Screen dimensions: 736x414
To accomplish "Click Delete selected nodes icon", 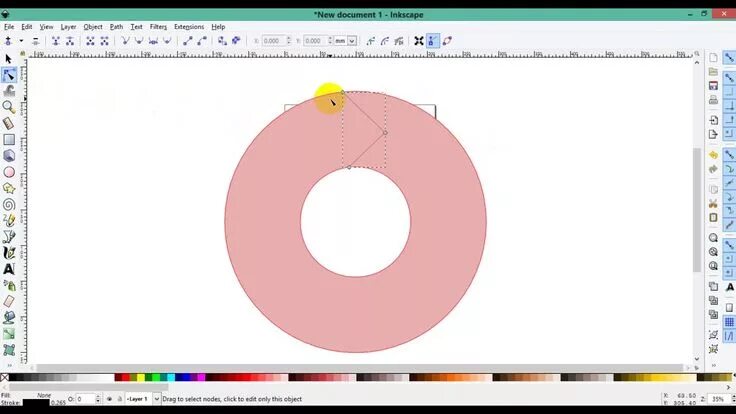I will (x=36, y=41).
